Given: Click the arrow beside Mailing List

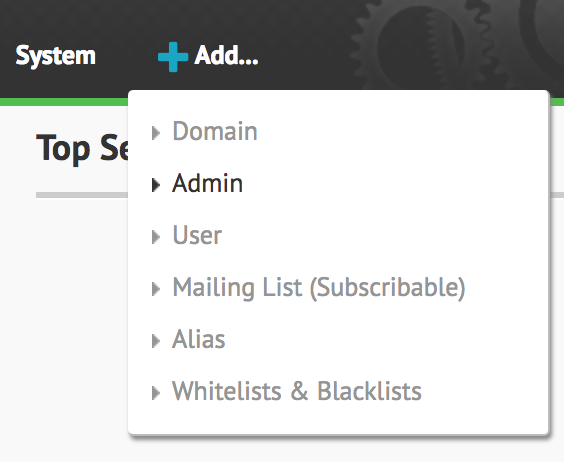Looking at the screenshot, I should pos(156,289).
